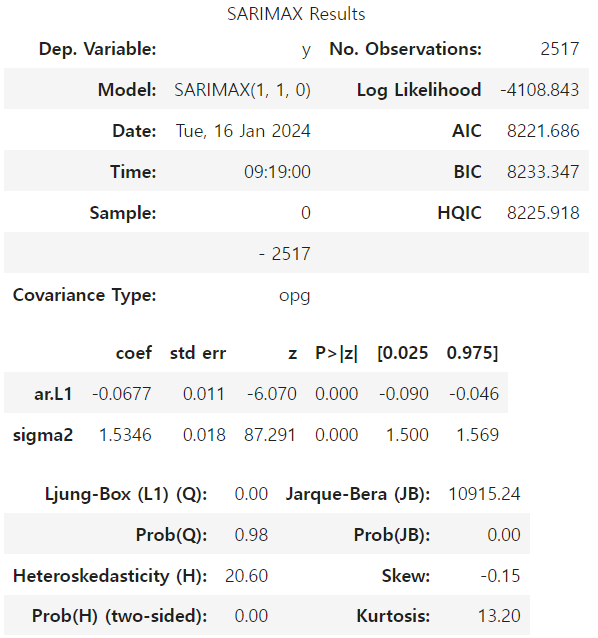Select the ar.L1 lower bound -0.090

coord(404,394)
